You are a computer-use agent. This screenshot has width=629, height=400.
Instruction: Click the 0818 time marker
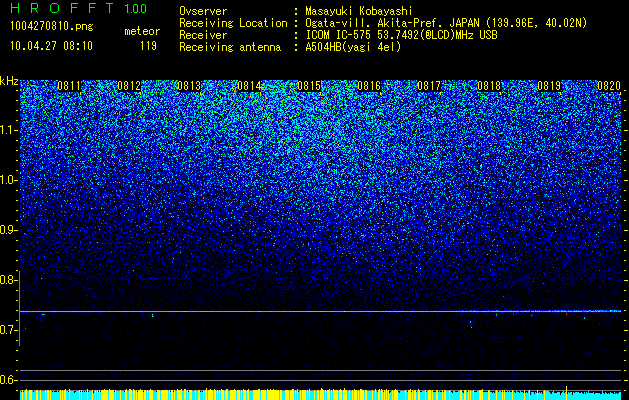click(x=489, y=86)
